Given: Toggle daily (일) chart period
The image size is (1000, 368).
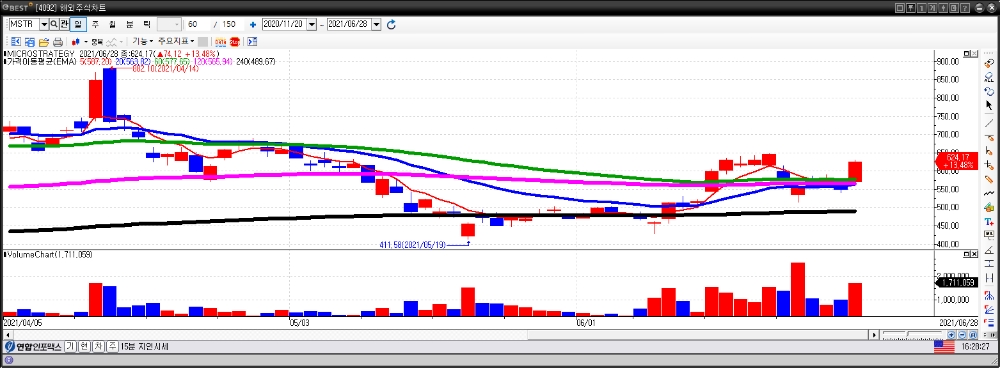Looking at the screenshot, I should [x=78, y=24].
